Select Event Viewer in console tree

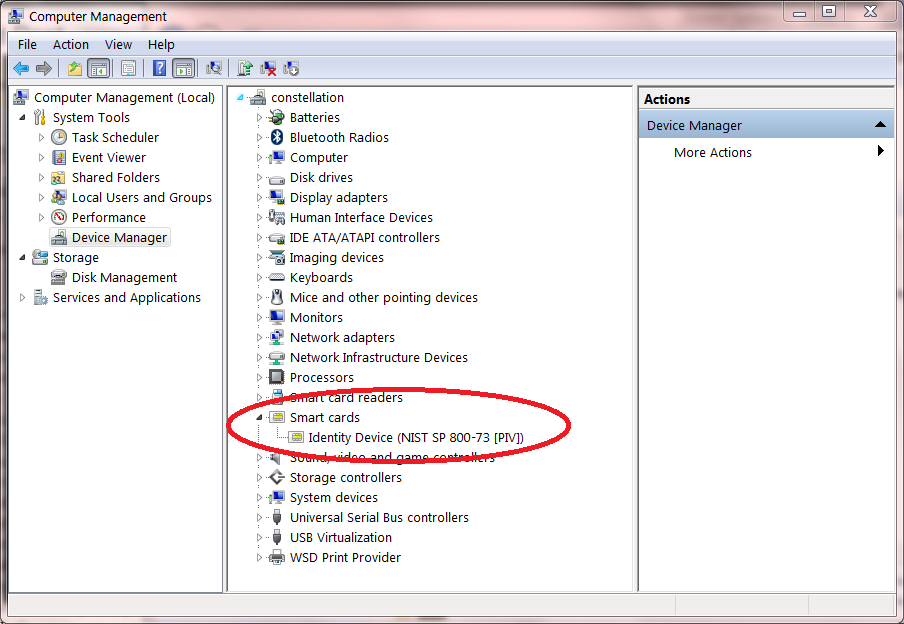coord(108,157)
